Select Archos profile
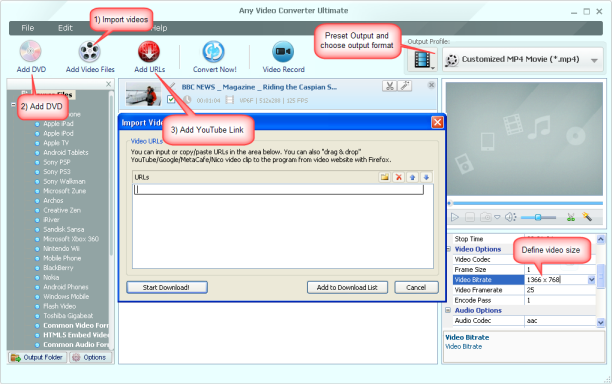612x384 pixels. coord(53,201)
